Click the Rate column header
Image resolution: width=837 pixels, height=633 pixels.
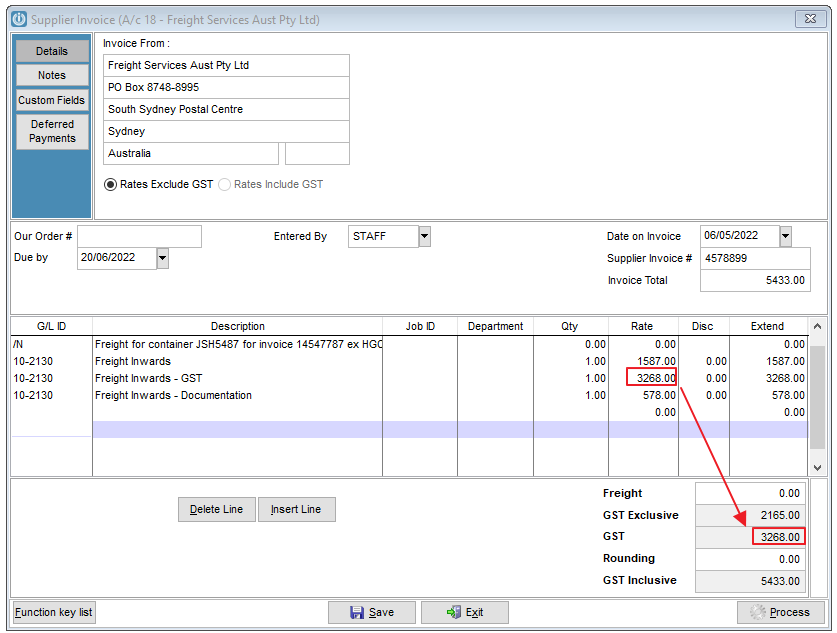pos(643,327)
